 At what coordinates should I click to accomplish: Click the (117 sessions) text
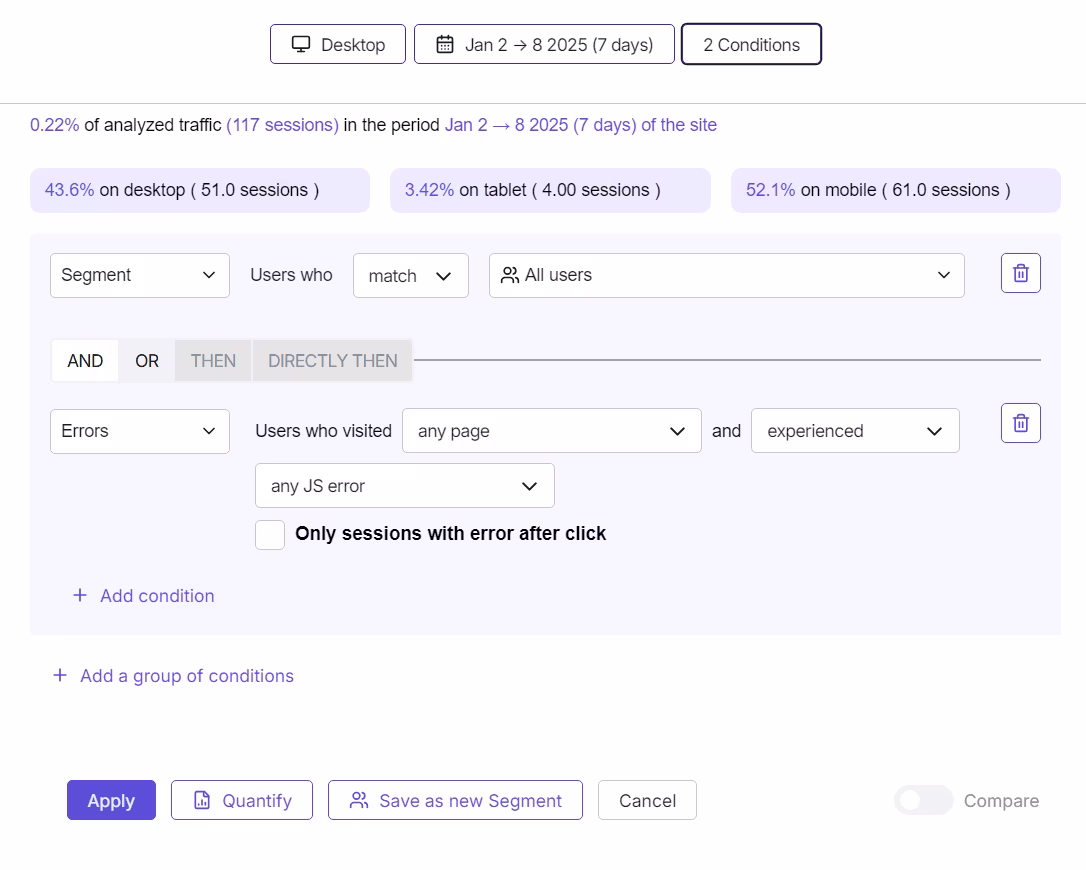point(283,125)
